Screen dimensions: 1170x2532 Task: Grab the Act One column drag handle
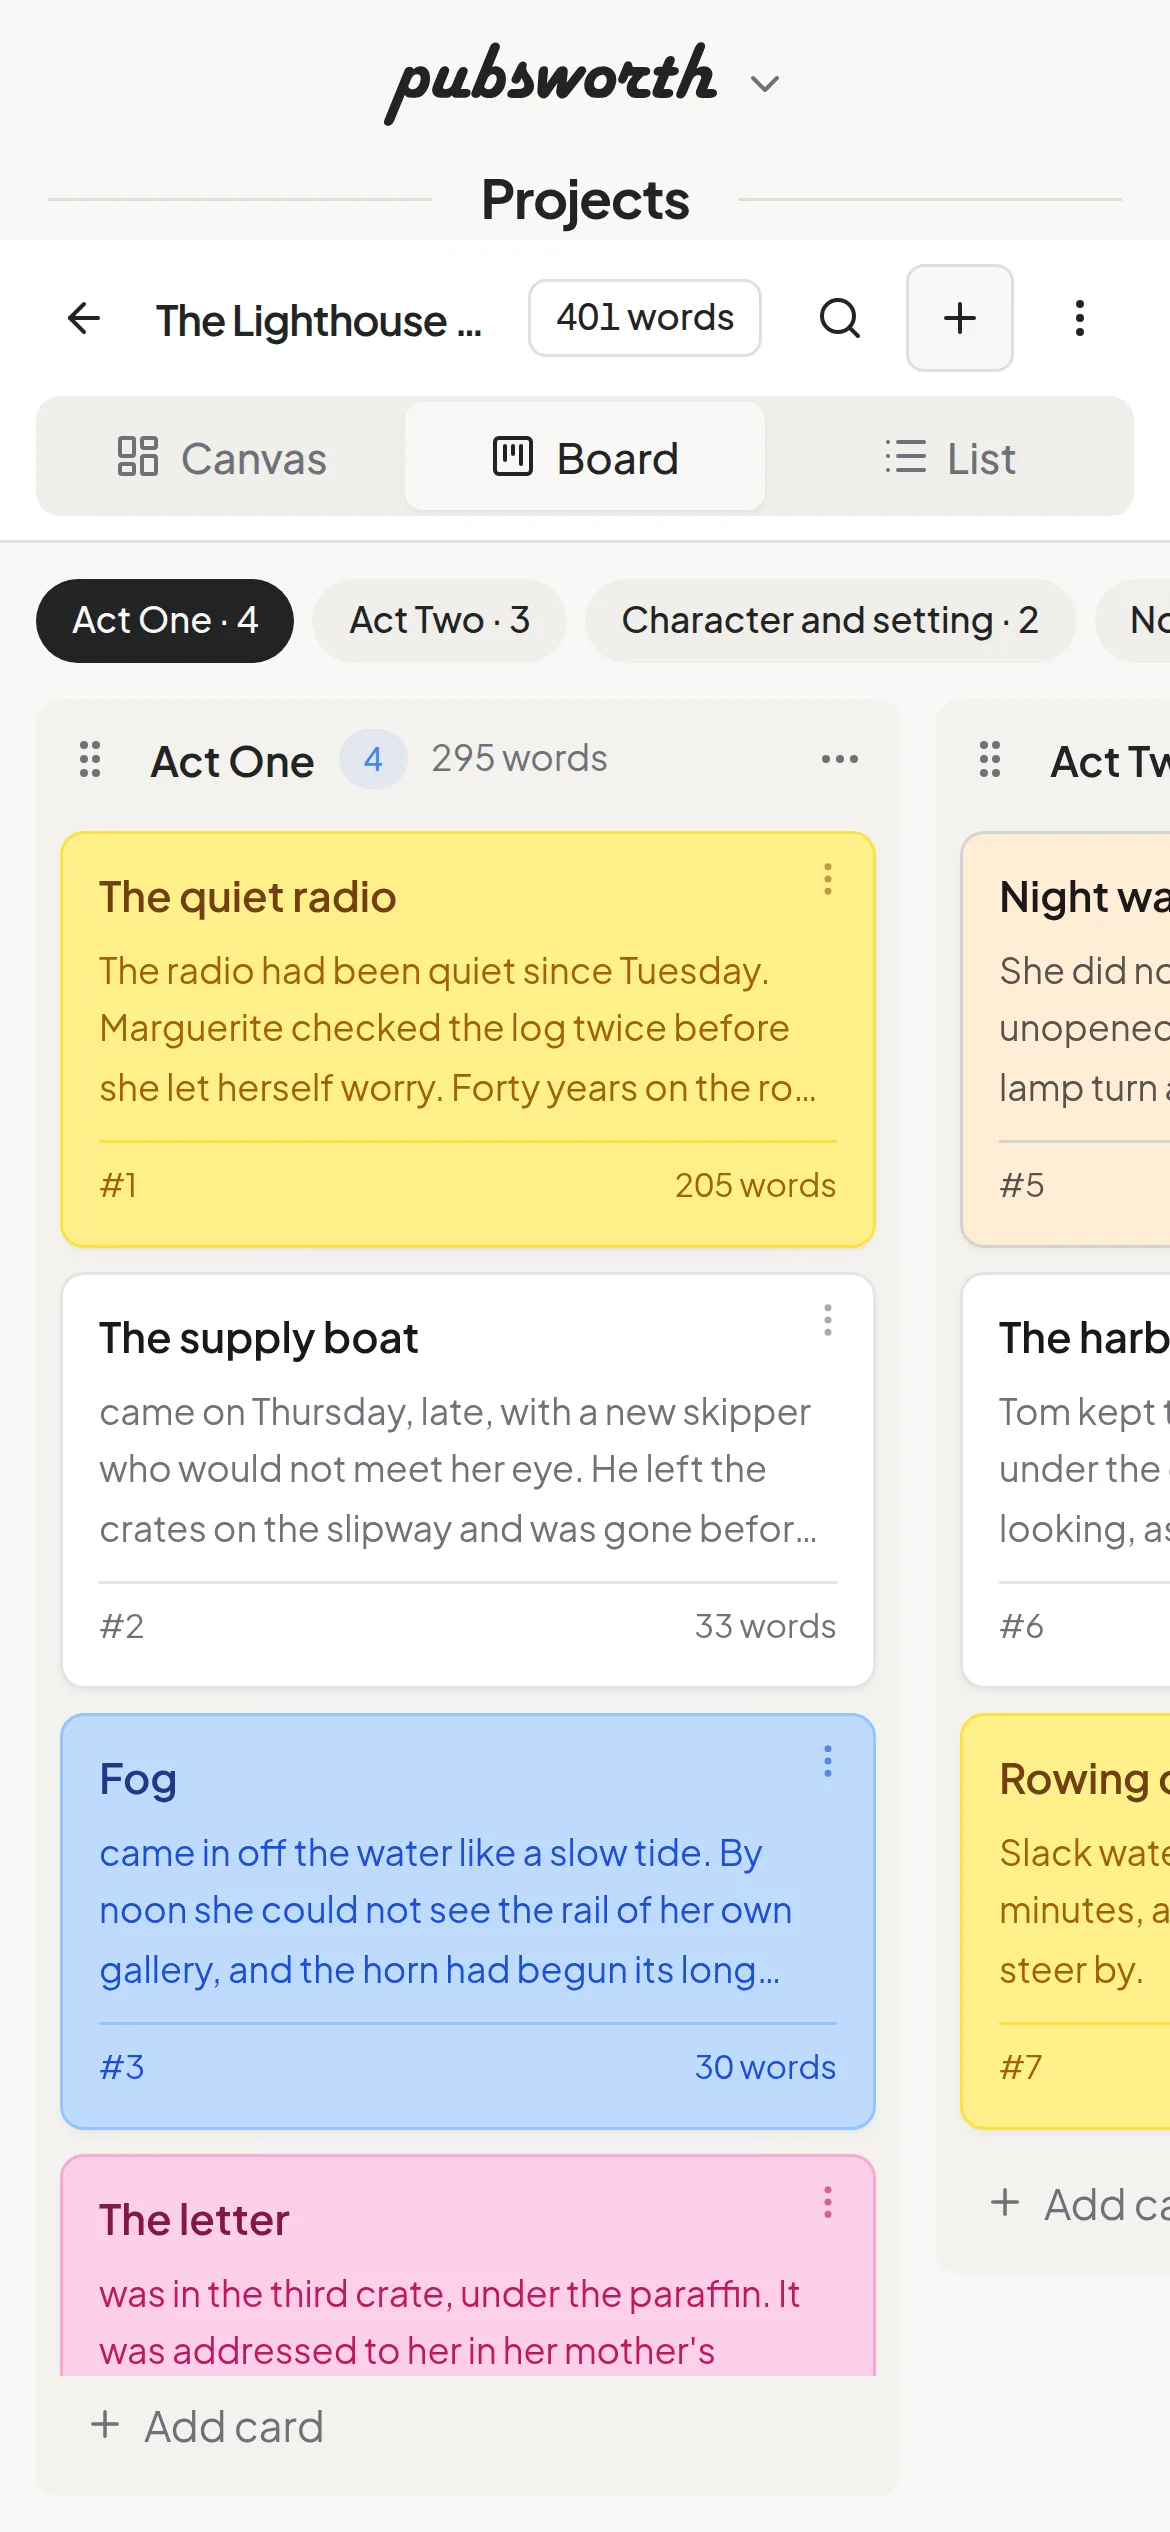[x=90, y=760]
